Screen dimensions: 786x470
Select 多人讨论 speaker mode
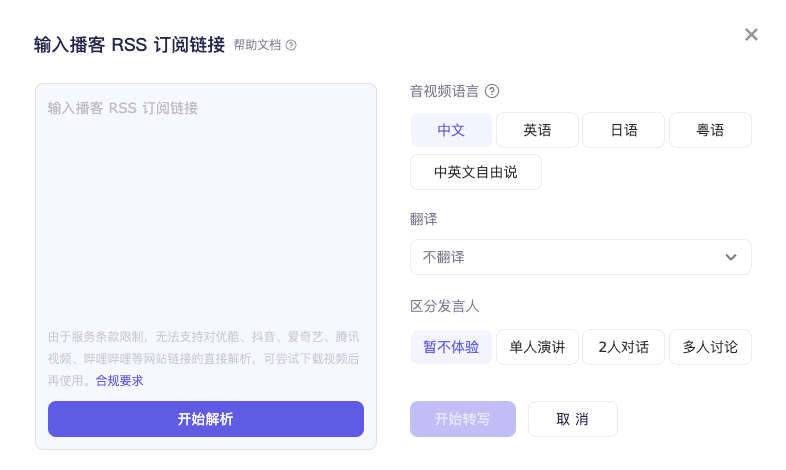click(710, 347)
